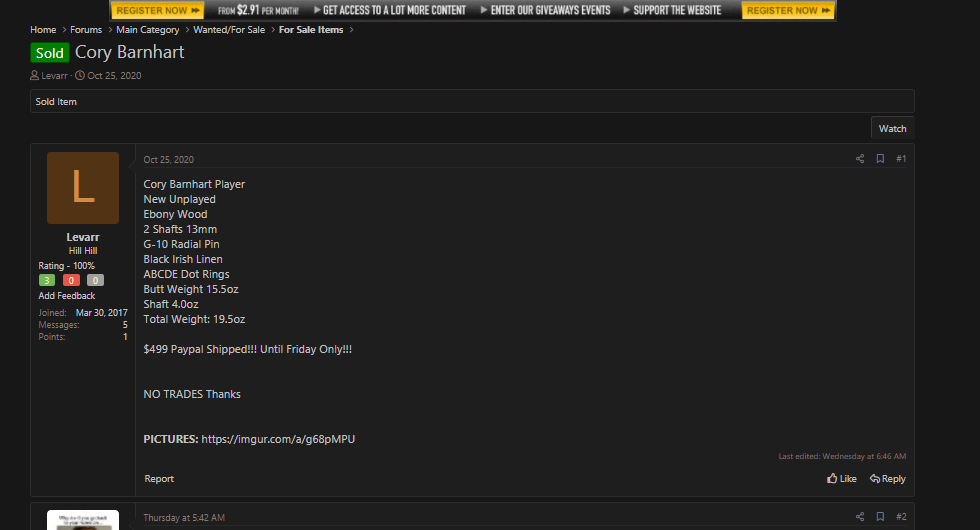
Task: Open Wanted/For Sale breadcrumb
Action: pyautogui.click(x=229, y=30)
